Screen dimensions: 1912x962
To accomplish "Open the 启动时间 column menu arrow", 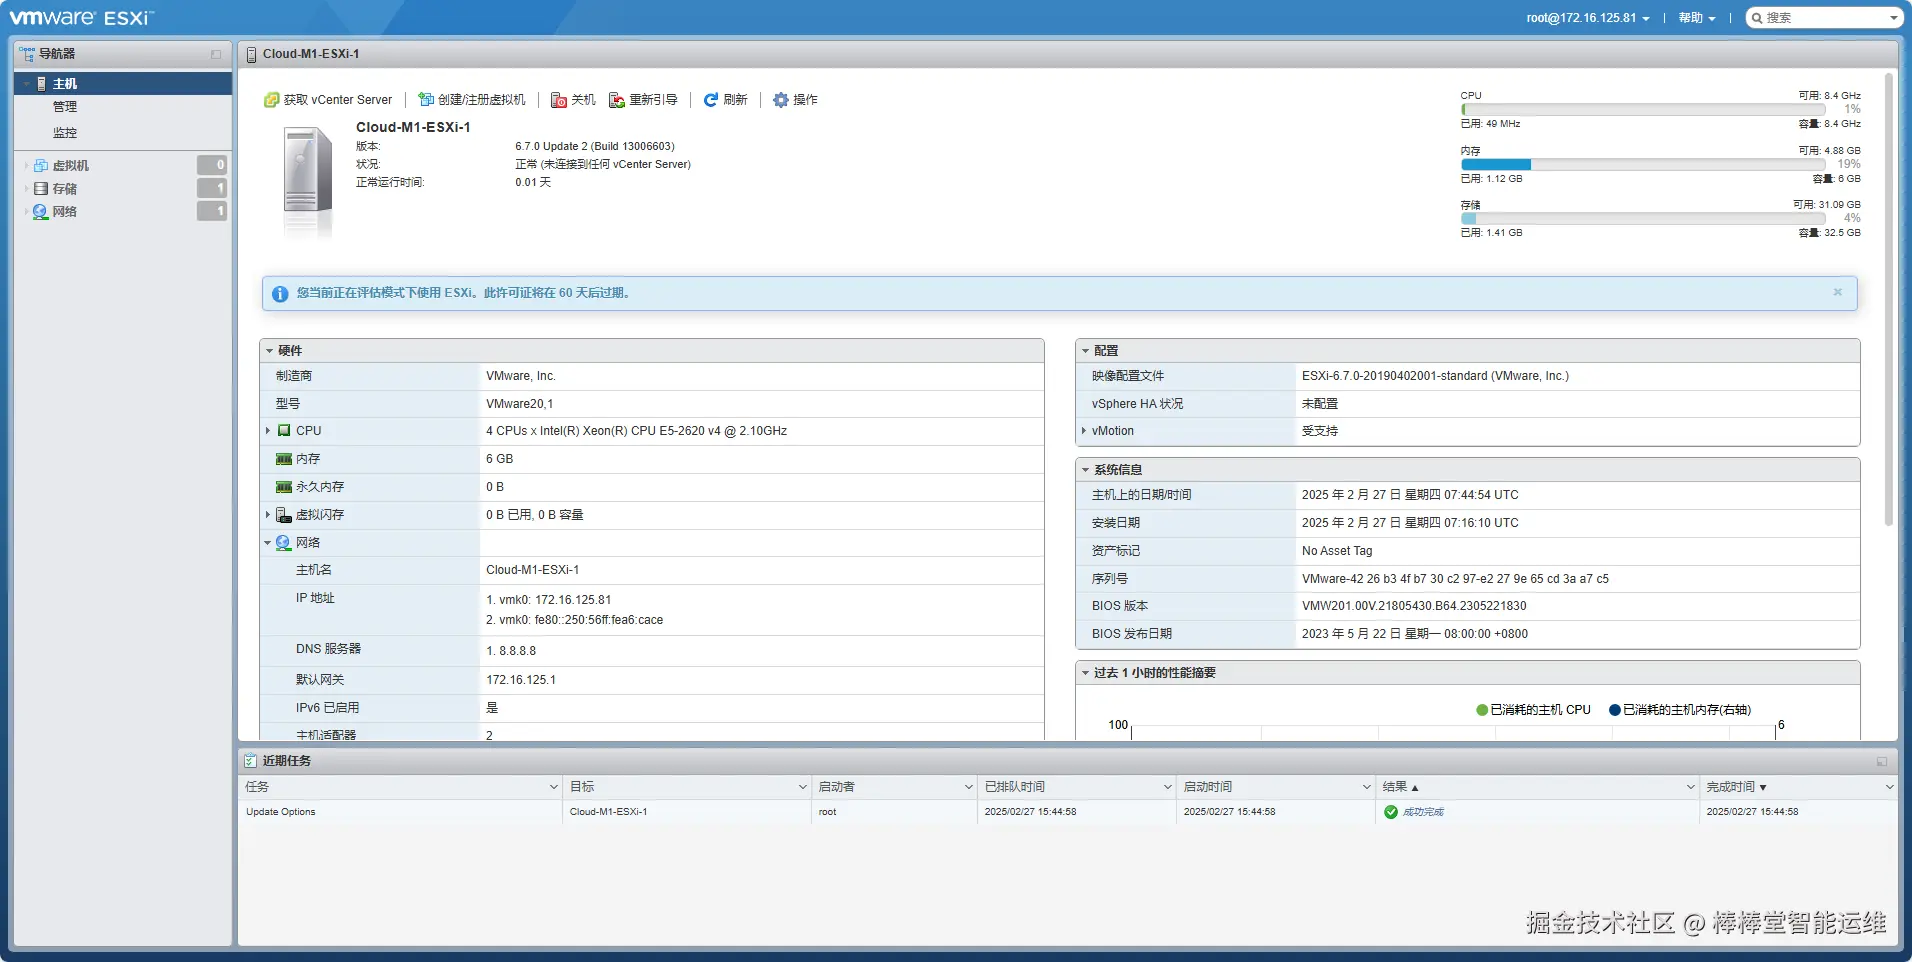I will [1366, 787].
